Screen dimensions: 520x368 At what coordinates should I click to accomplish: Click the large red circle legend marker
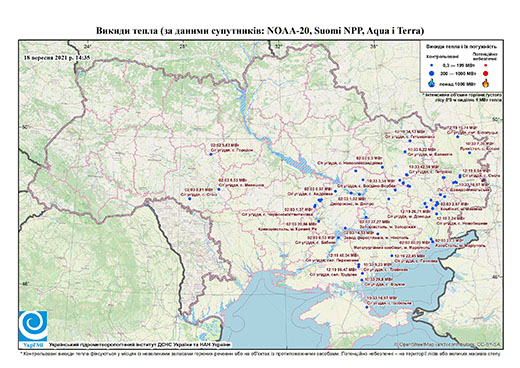[485, 73]
